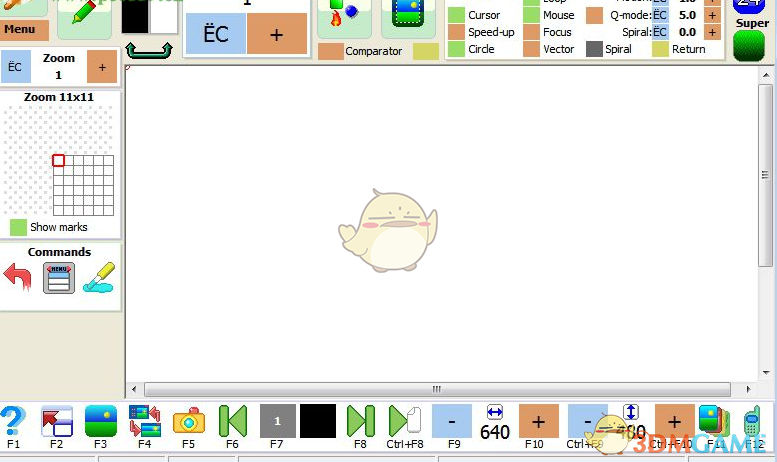Decrease width with F9 minus button
This screenshot has width=777, height=462.
point(452,421)
